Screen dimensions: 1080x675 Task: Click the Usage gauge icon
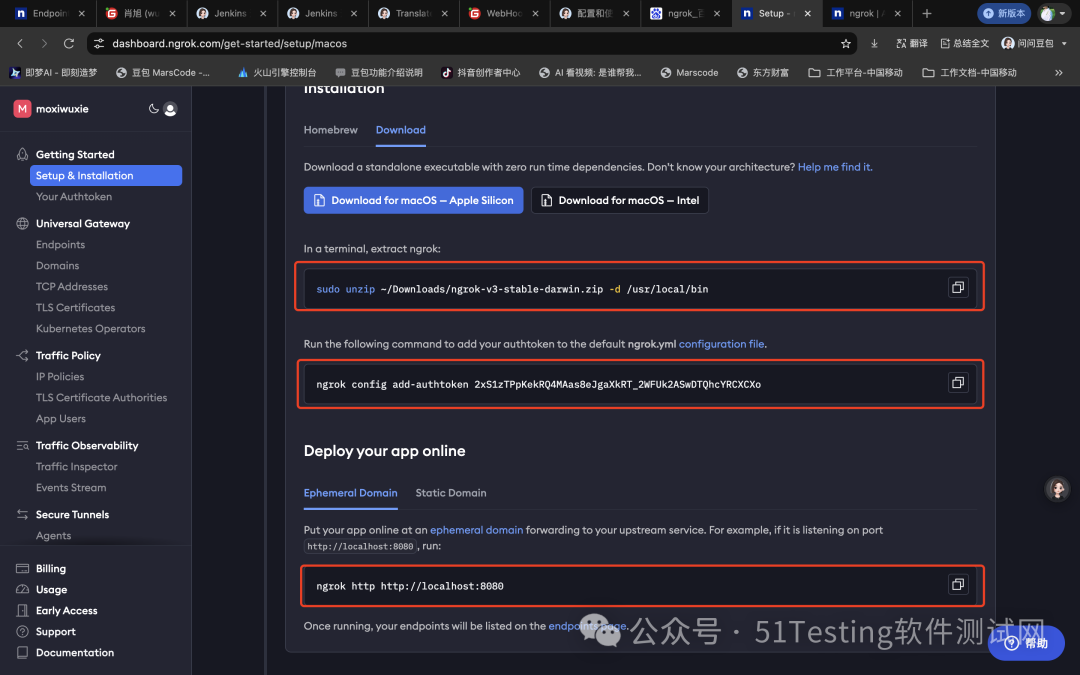pos(22,590)
